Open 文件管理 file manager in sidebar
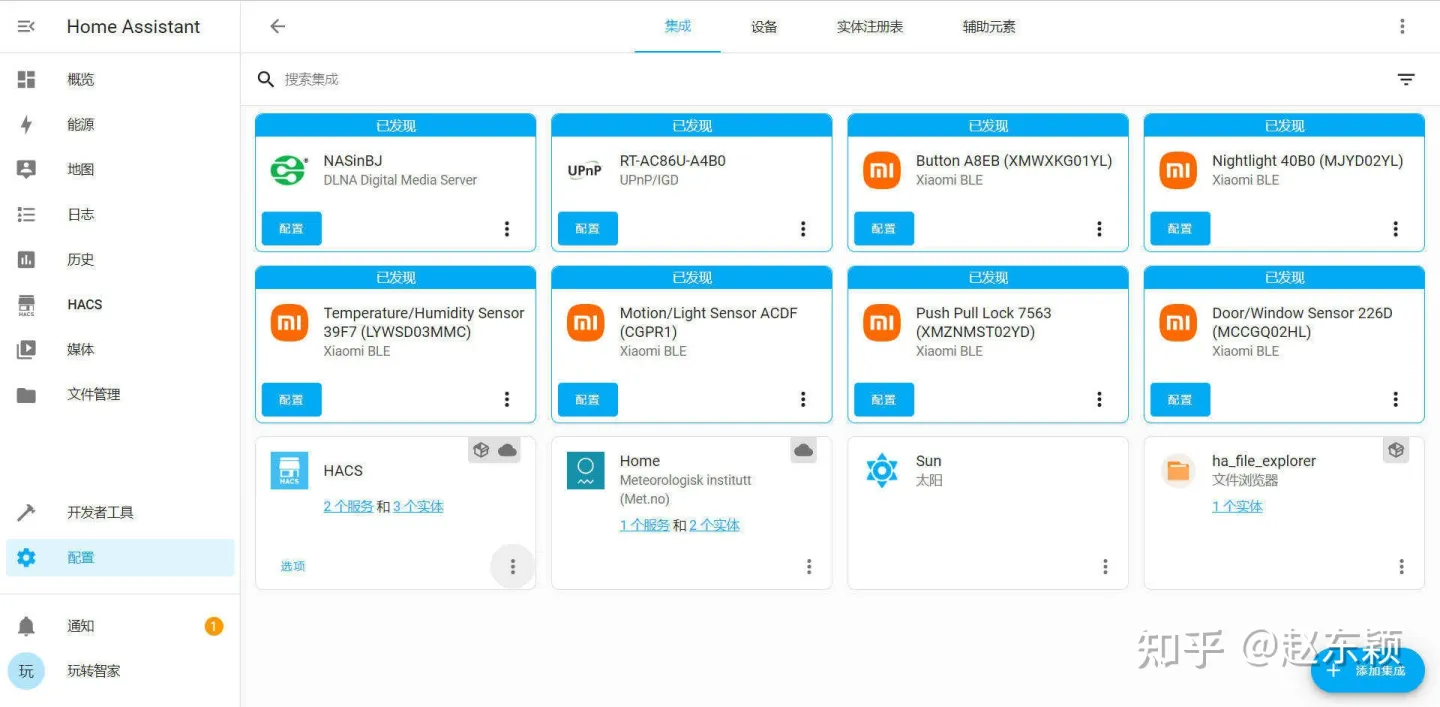This screenshot has height=707, width=1440. pos(120,394)
